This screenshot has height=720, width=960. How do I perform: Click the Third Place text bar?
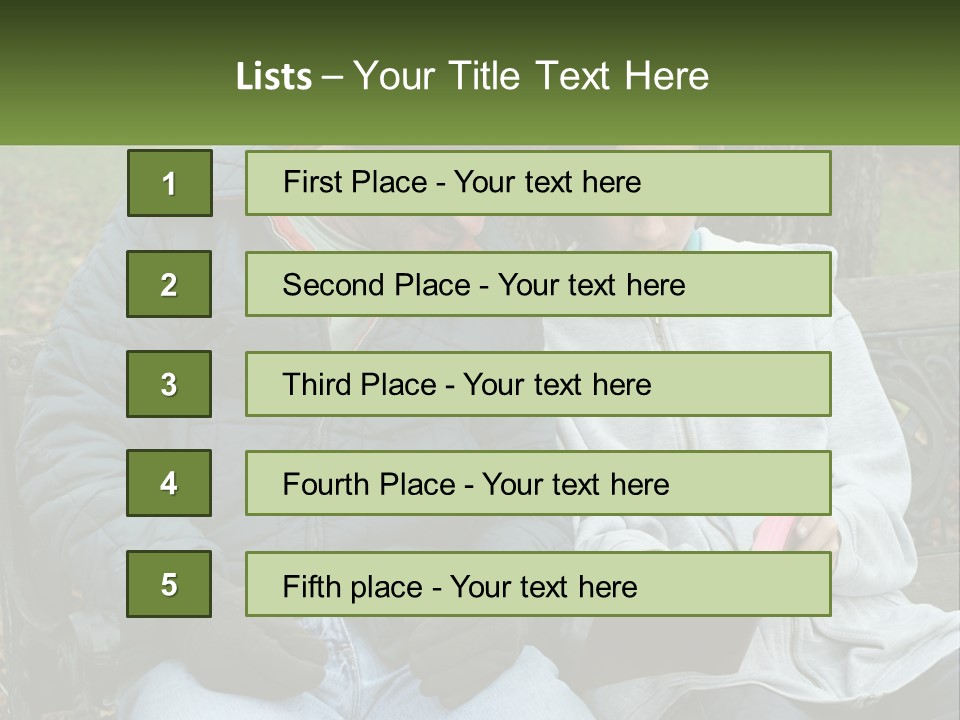pos(538,384)
